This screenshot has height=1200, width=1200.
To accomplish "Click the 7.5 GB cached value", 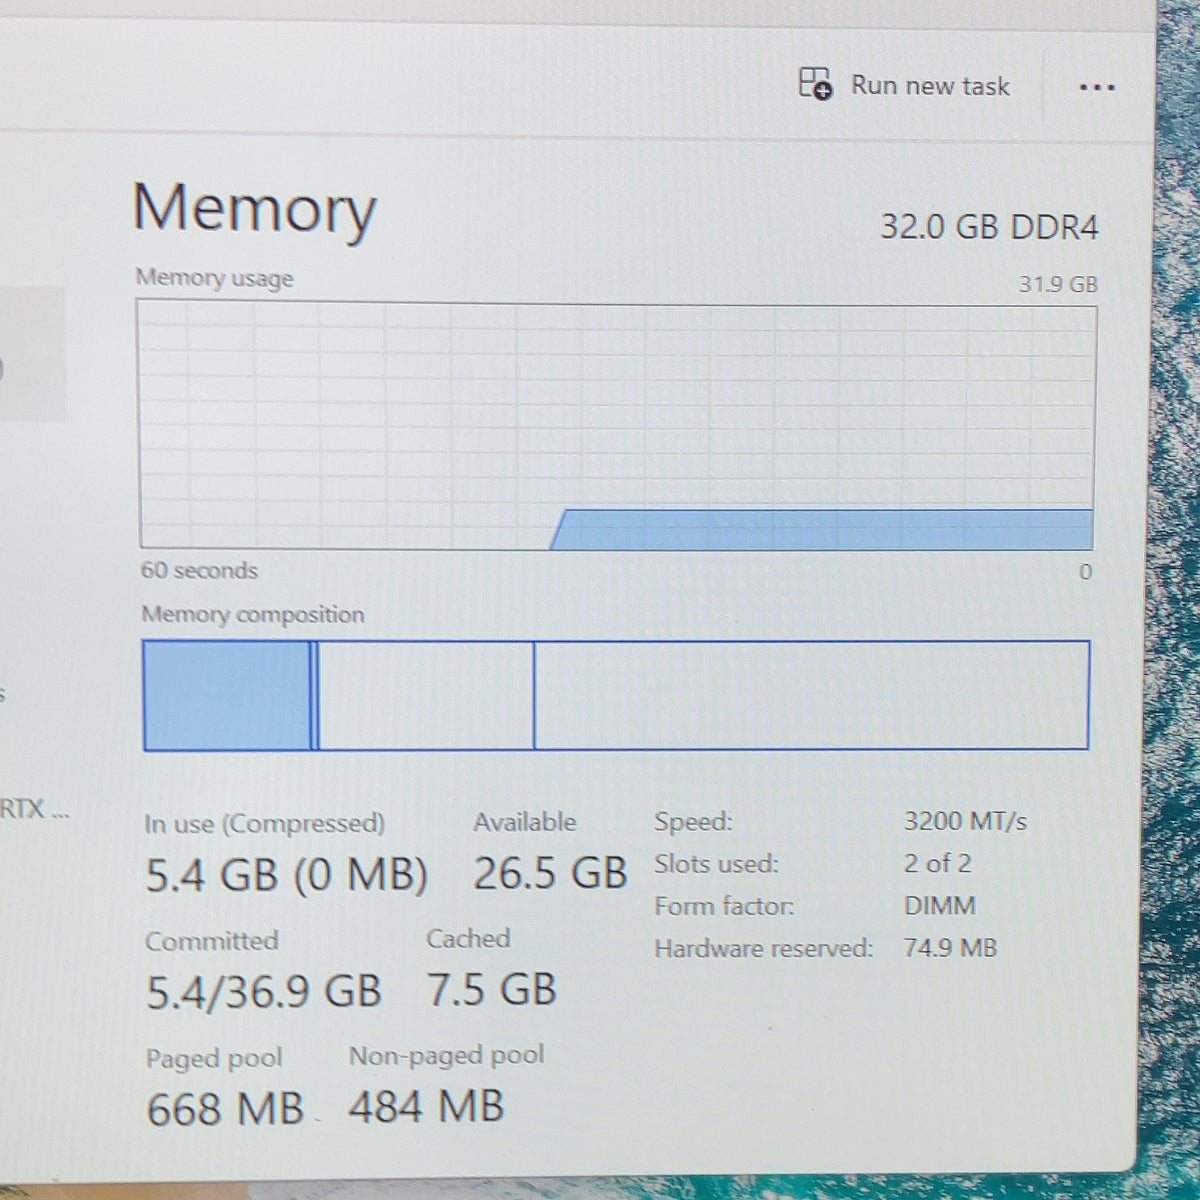I will (x=491, y=990).
